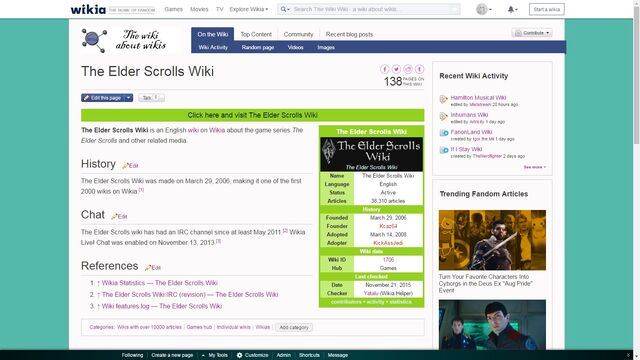This screenshot has height=360, width=640.
Task: Click the Edit pencil next to References heading
Action: [153, 268]
